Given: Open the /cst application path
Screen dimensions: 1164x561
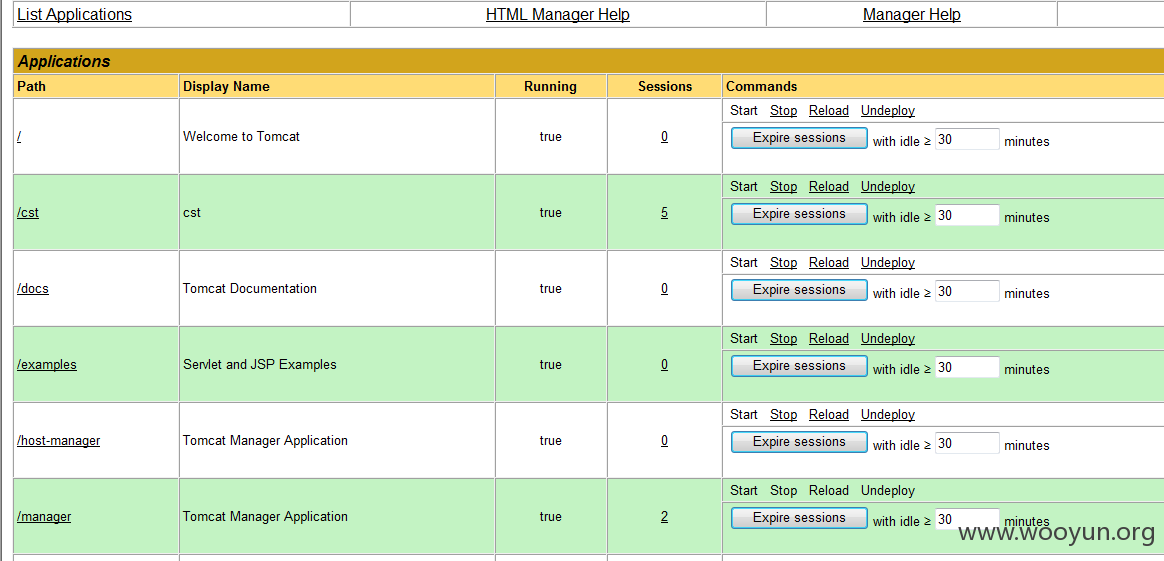Looking at the screenshot, I should tap(27, 213).
